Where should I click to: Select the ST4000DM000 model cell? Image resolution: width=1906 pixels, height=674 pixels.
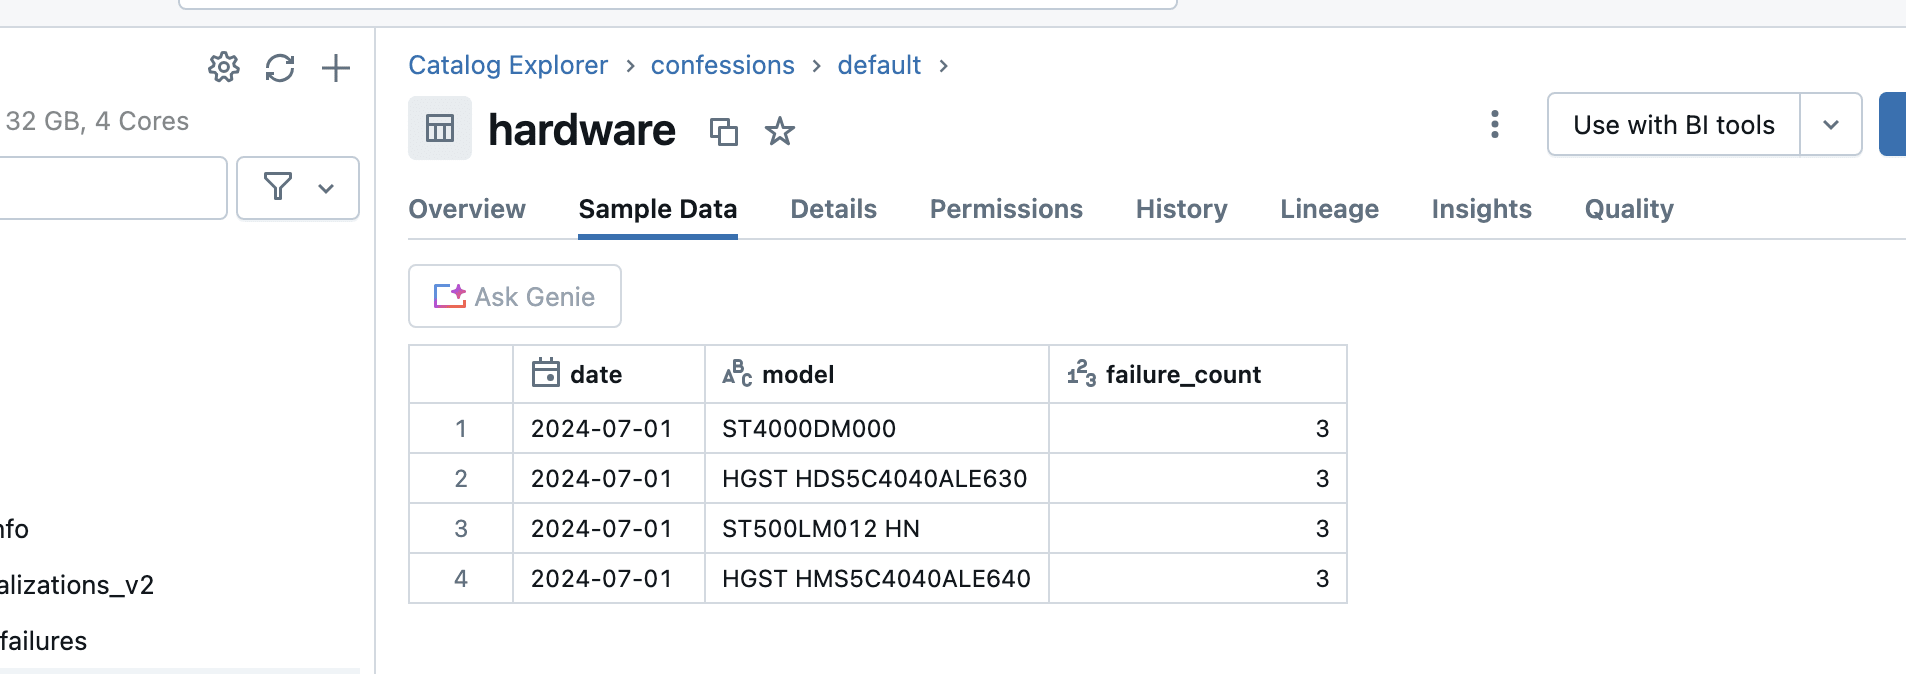click(877, 428)
